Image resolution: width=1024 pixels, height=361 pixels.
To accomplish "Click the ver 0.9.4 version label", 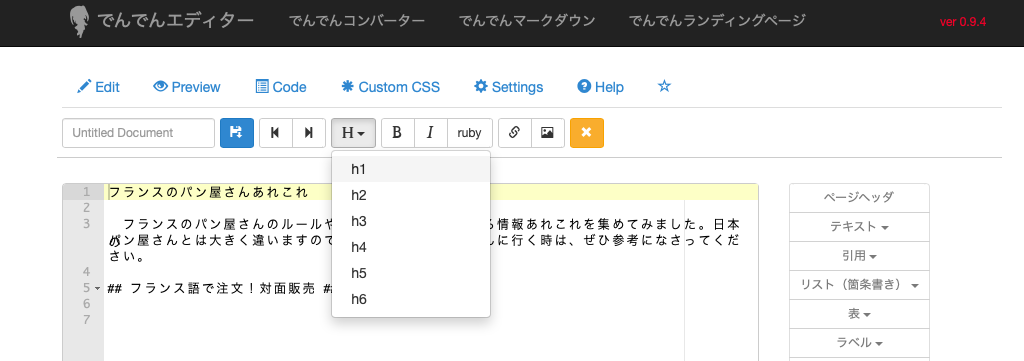I will pyautogui.click(x=963, y=22).
